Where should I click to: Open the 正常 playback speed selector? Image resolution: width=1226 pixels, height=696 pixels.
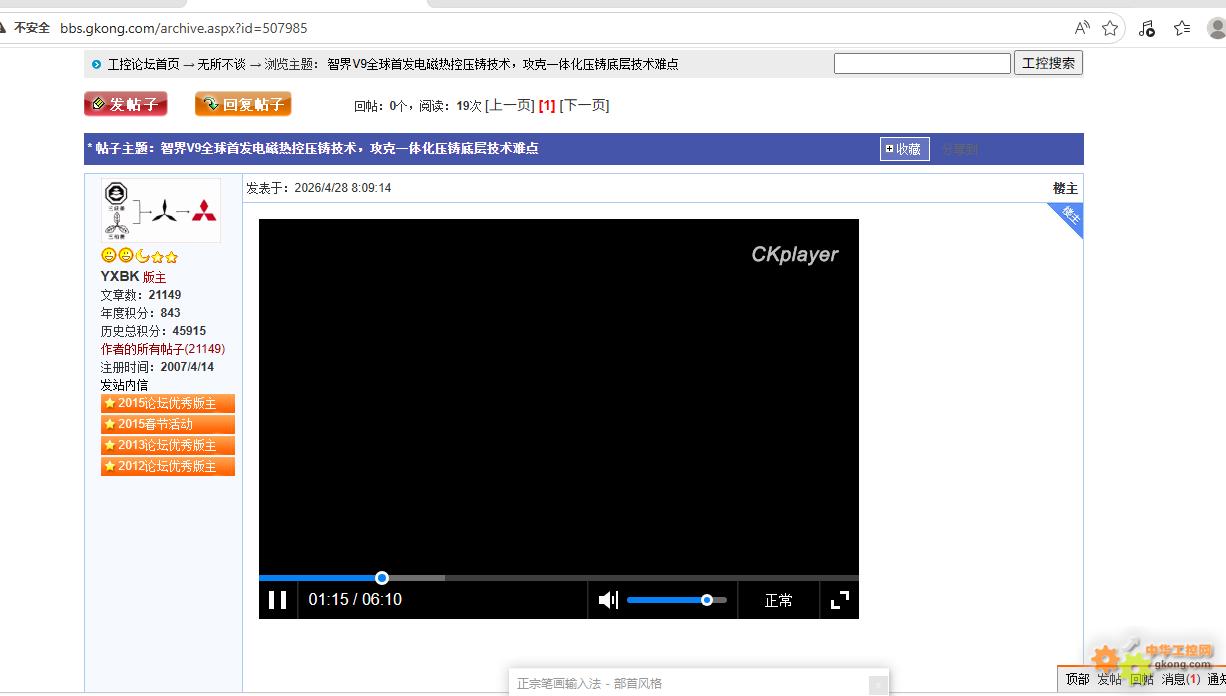tap(778, 600)
